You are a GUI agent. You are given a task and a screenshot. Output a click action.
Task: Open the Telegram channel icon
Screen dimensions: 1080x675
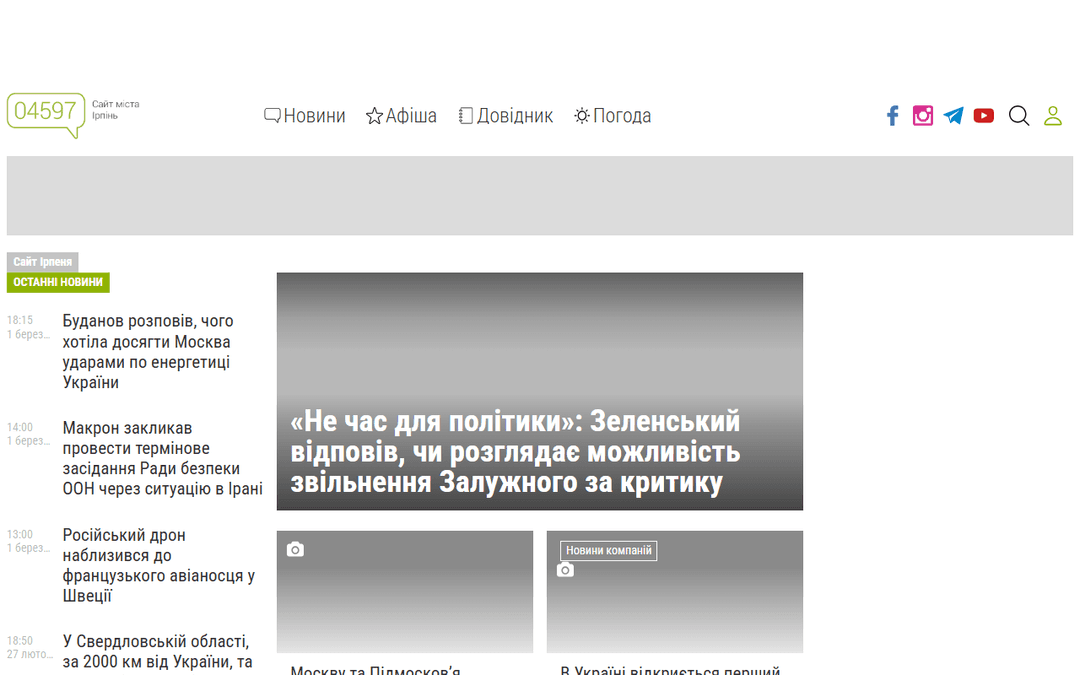953,116
